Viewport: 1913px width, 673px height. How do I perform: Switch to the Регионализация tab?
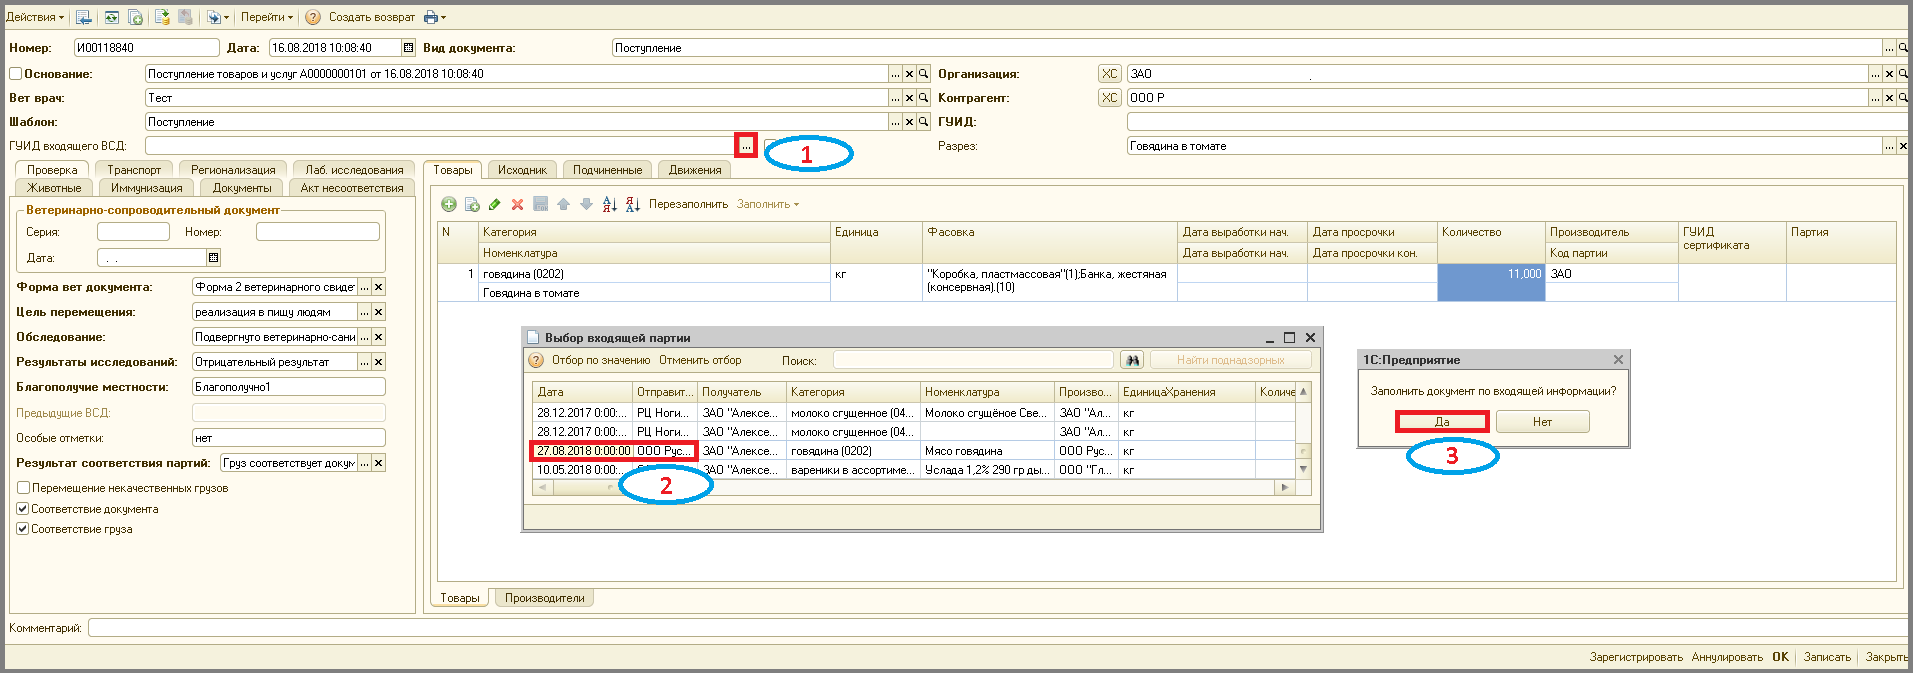tap(233, 170)
